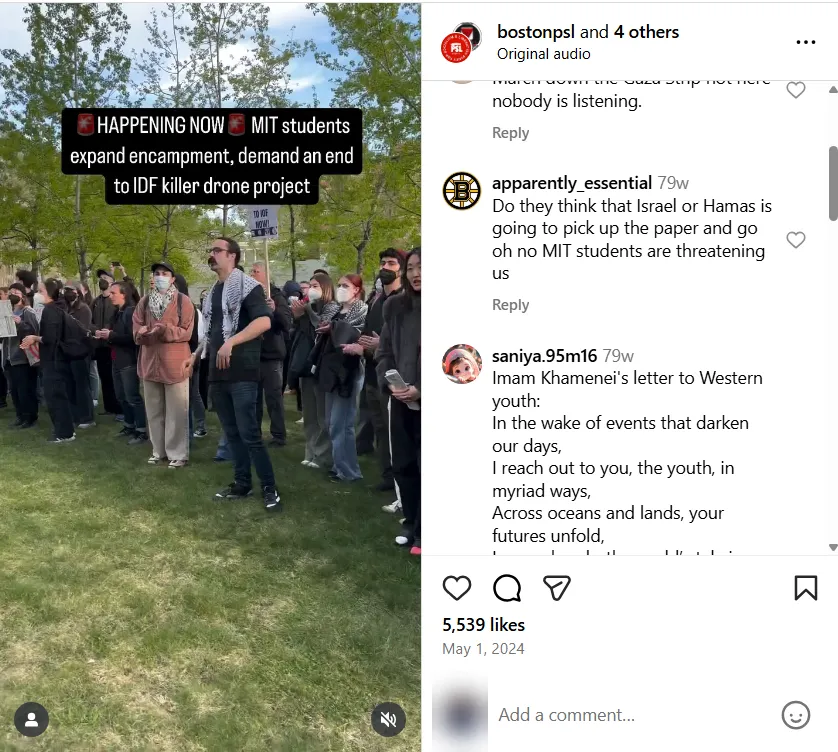The image size is (838, 752).
Task: Open apparently_essential username link
Action: pos(572,183)
